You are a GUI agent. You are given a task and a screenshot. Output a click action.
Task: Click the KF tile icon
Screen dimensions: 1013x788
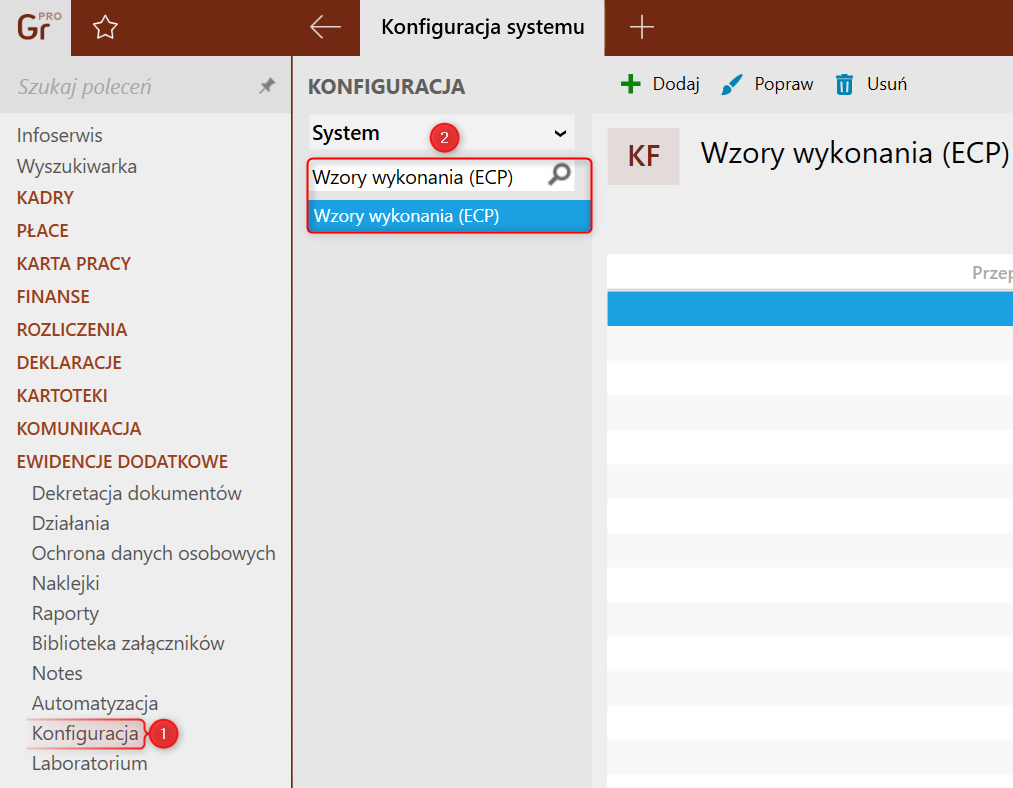[643, 156]
